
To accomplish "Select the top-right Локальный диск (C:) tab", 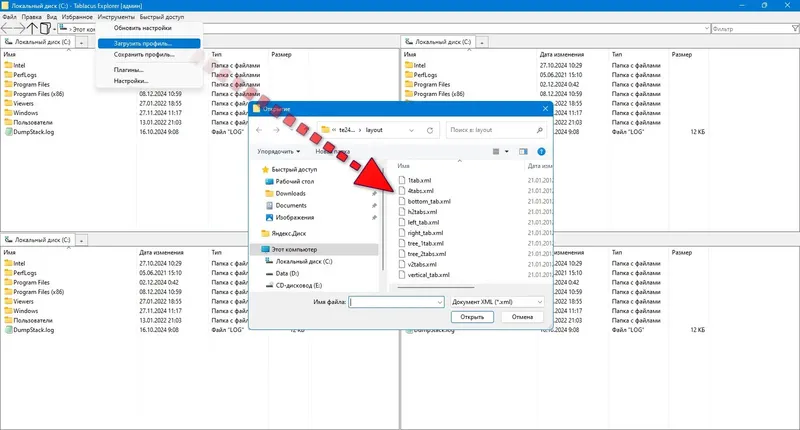I will point(438,42).
